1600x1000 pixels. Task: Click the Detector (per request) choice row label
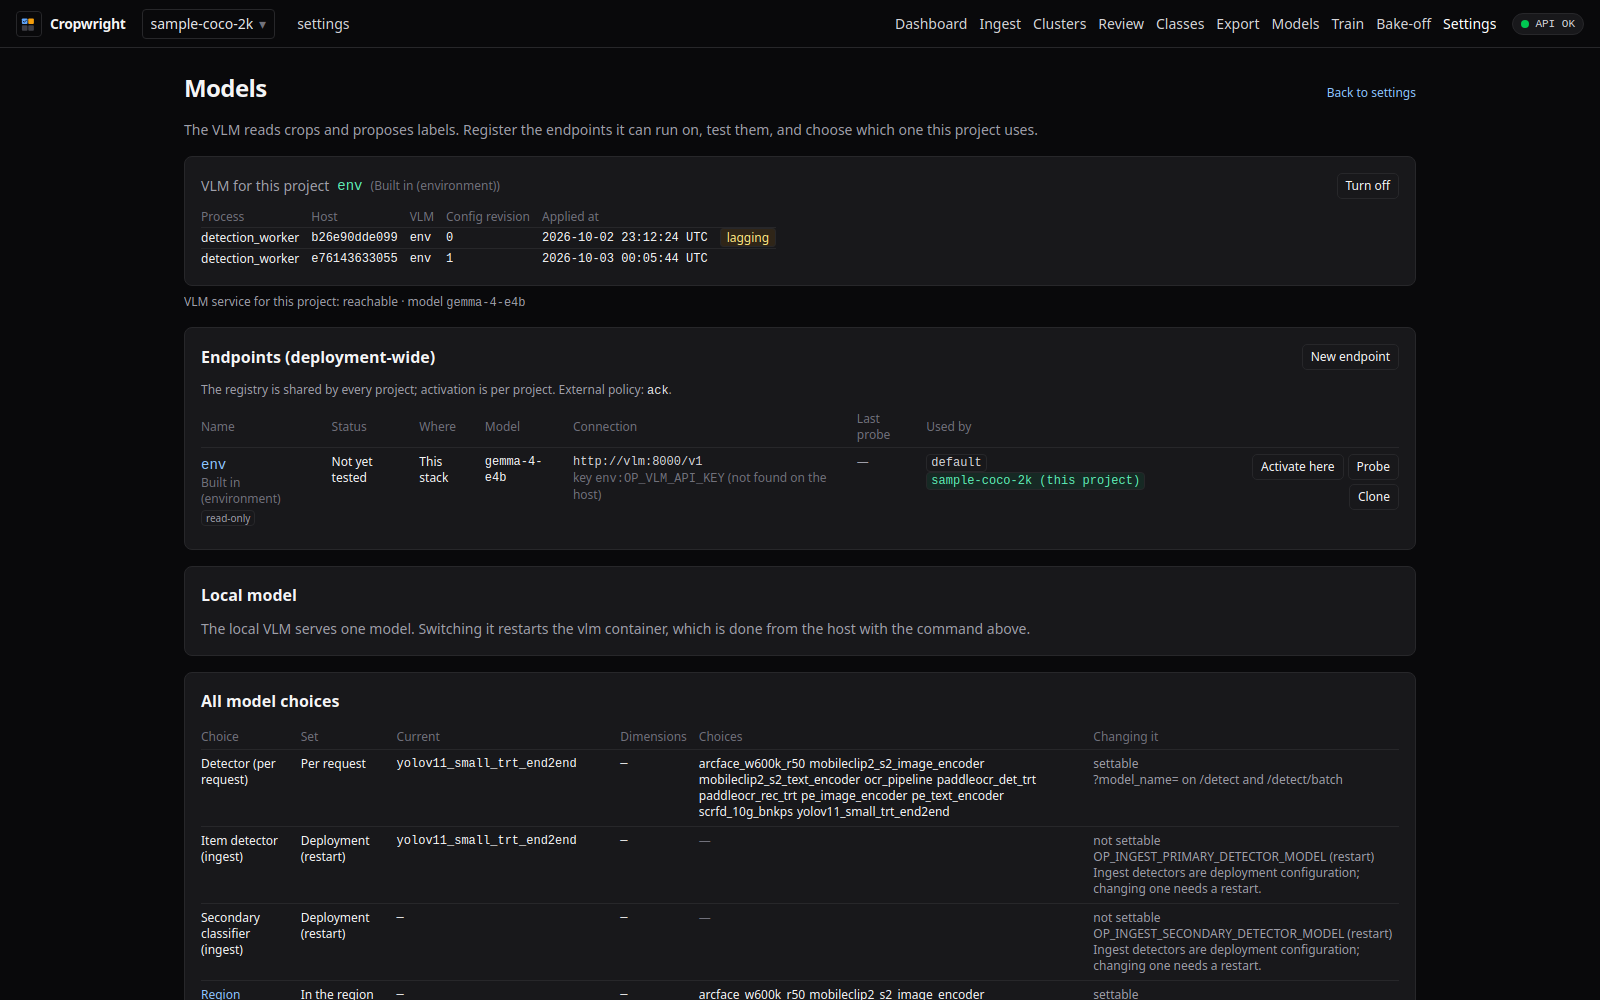238,772
